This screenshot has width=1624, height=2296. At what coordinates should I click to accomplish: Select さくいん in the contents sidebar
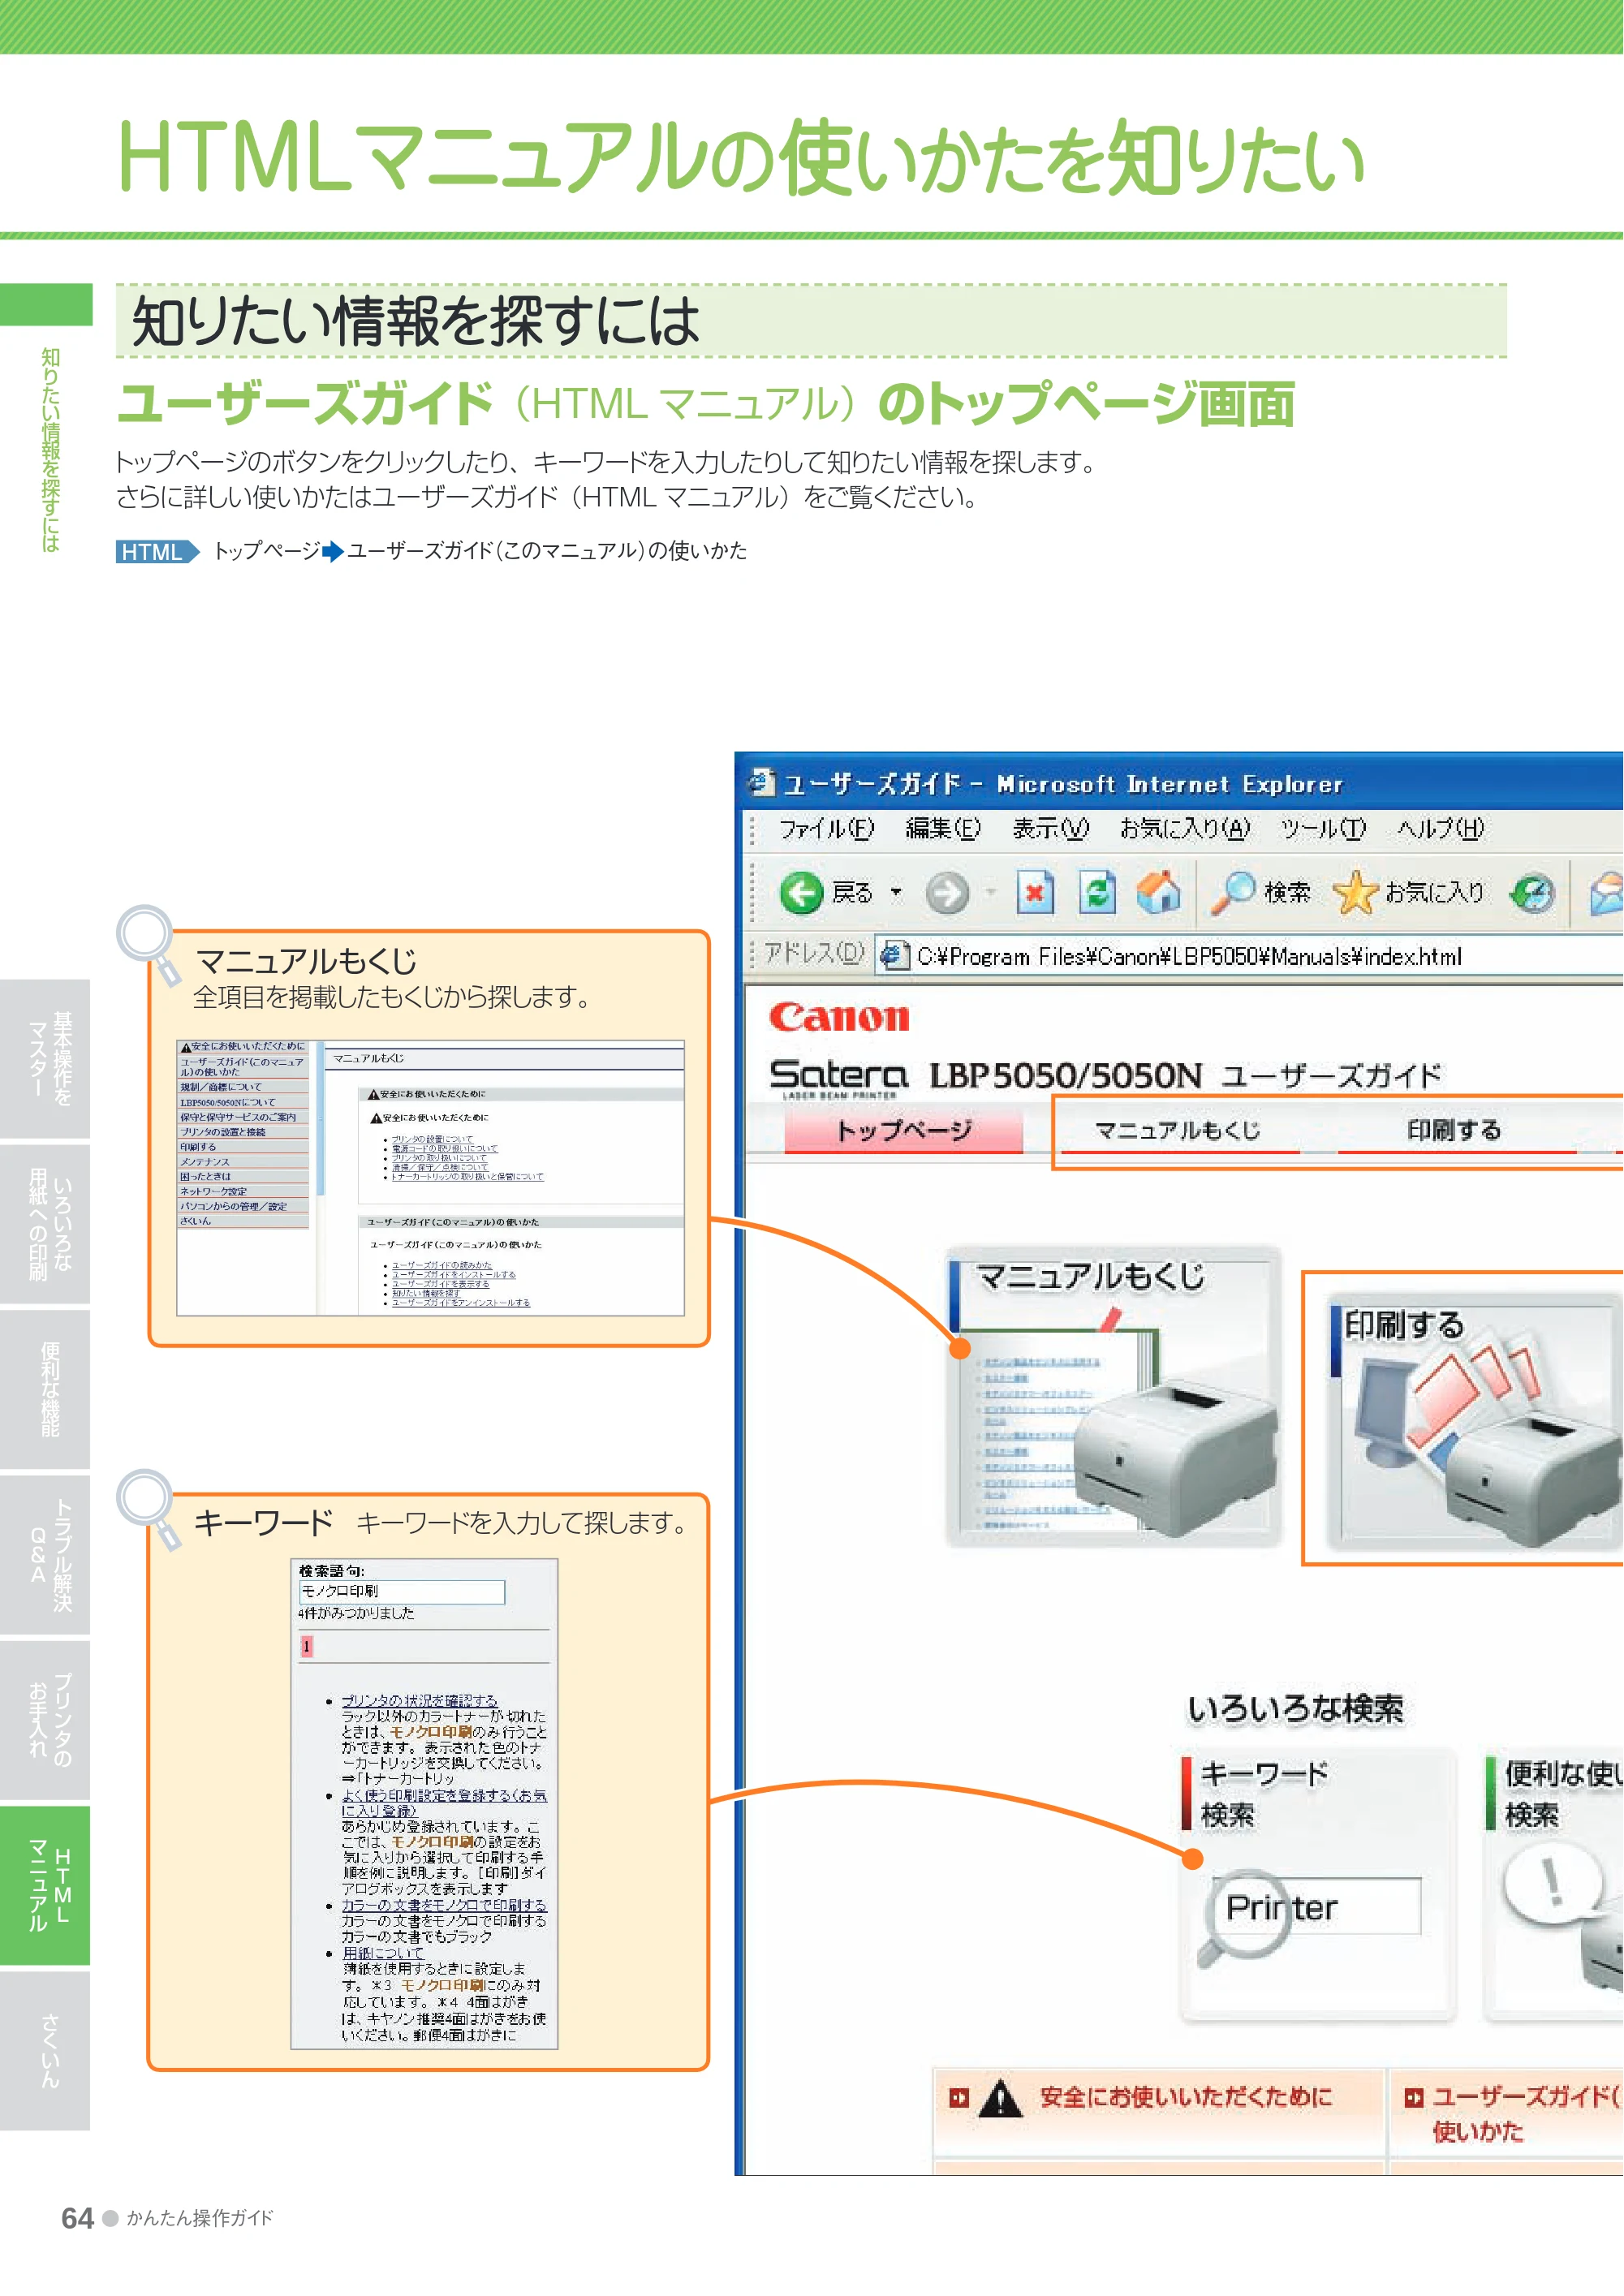[243, 1221]
